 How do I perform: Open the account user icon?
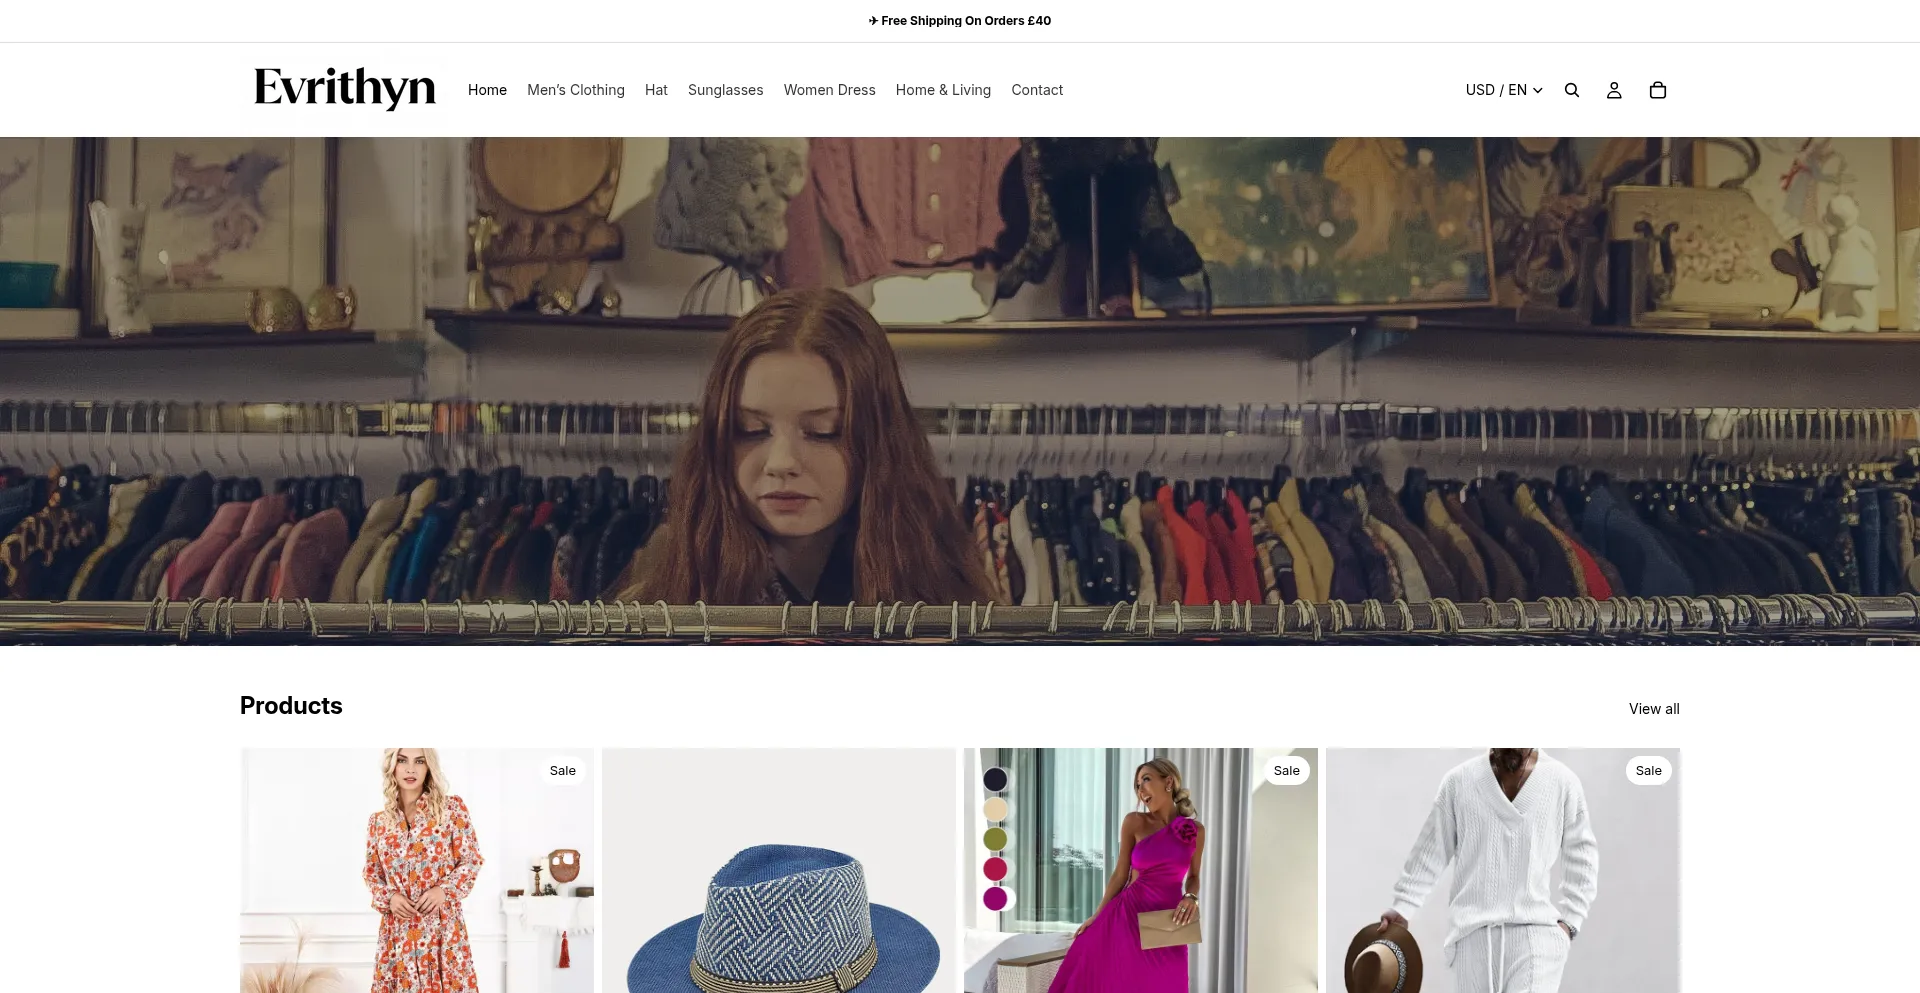tap(1614, 90)
